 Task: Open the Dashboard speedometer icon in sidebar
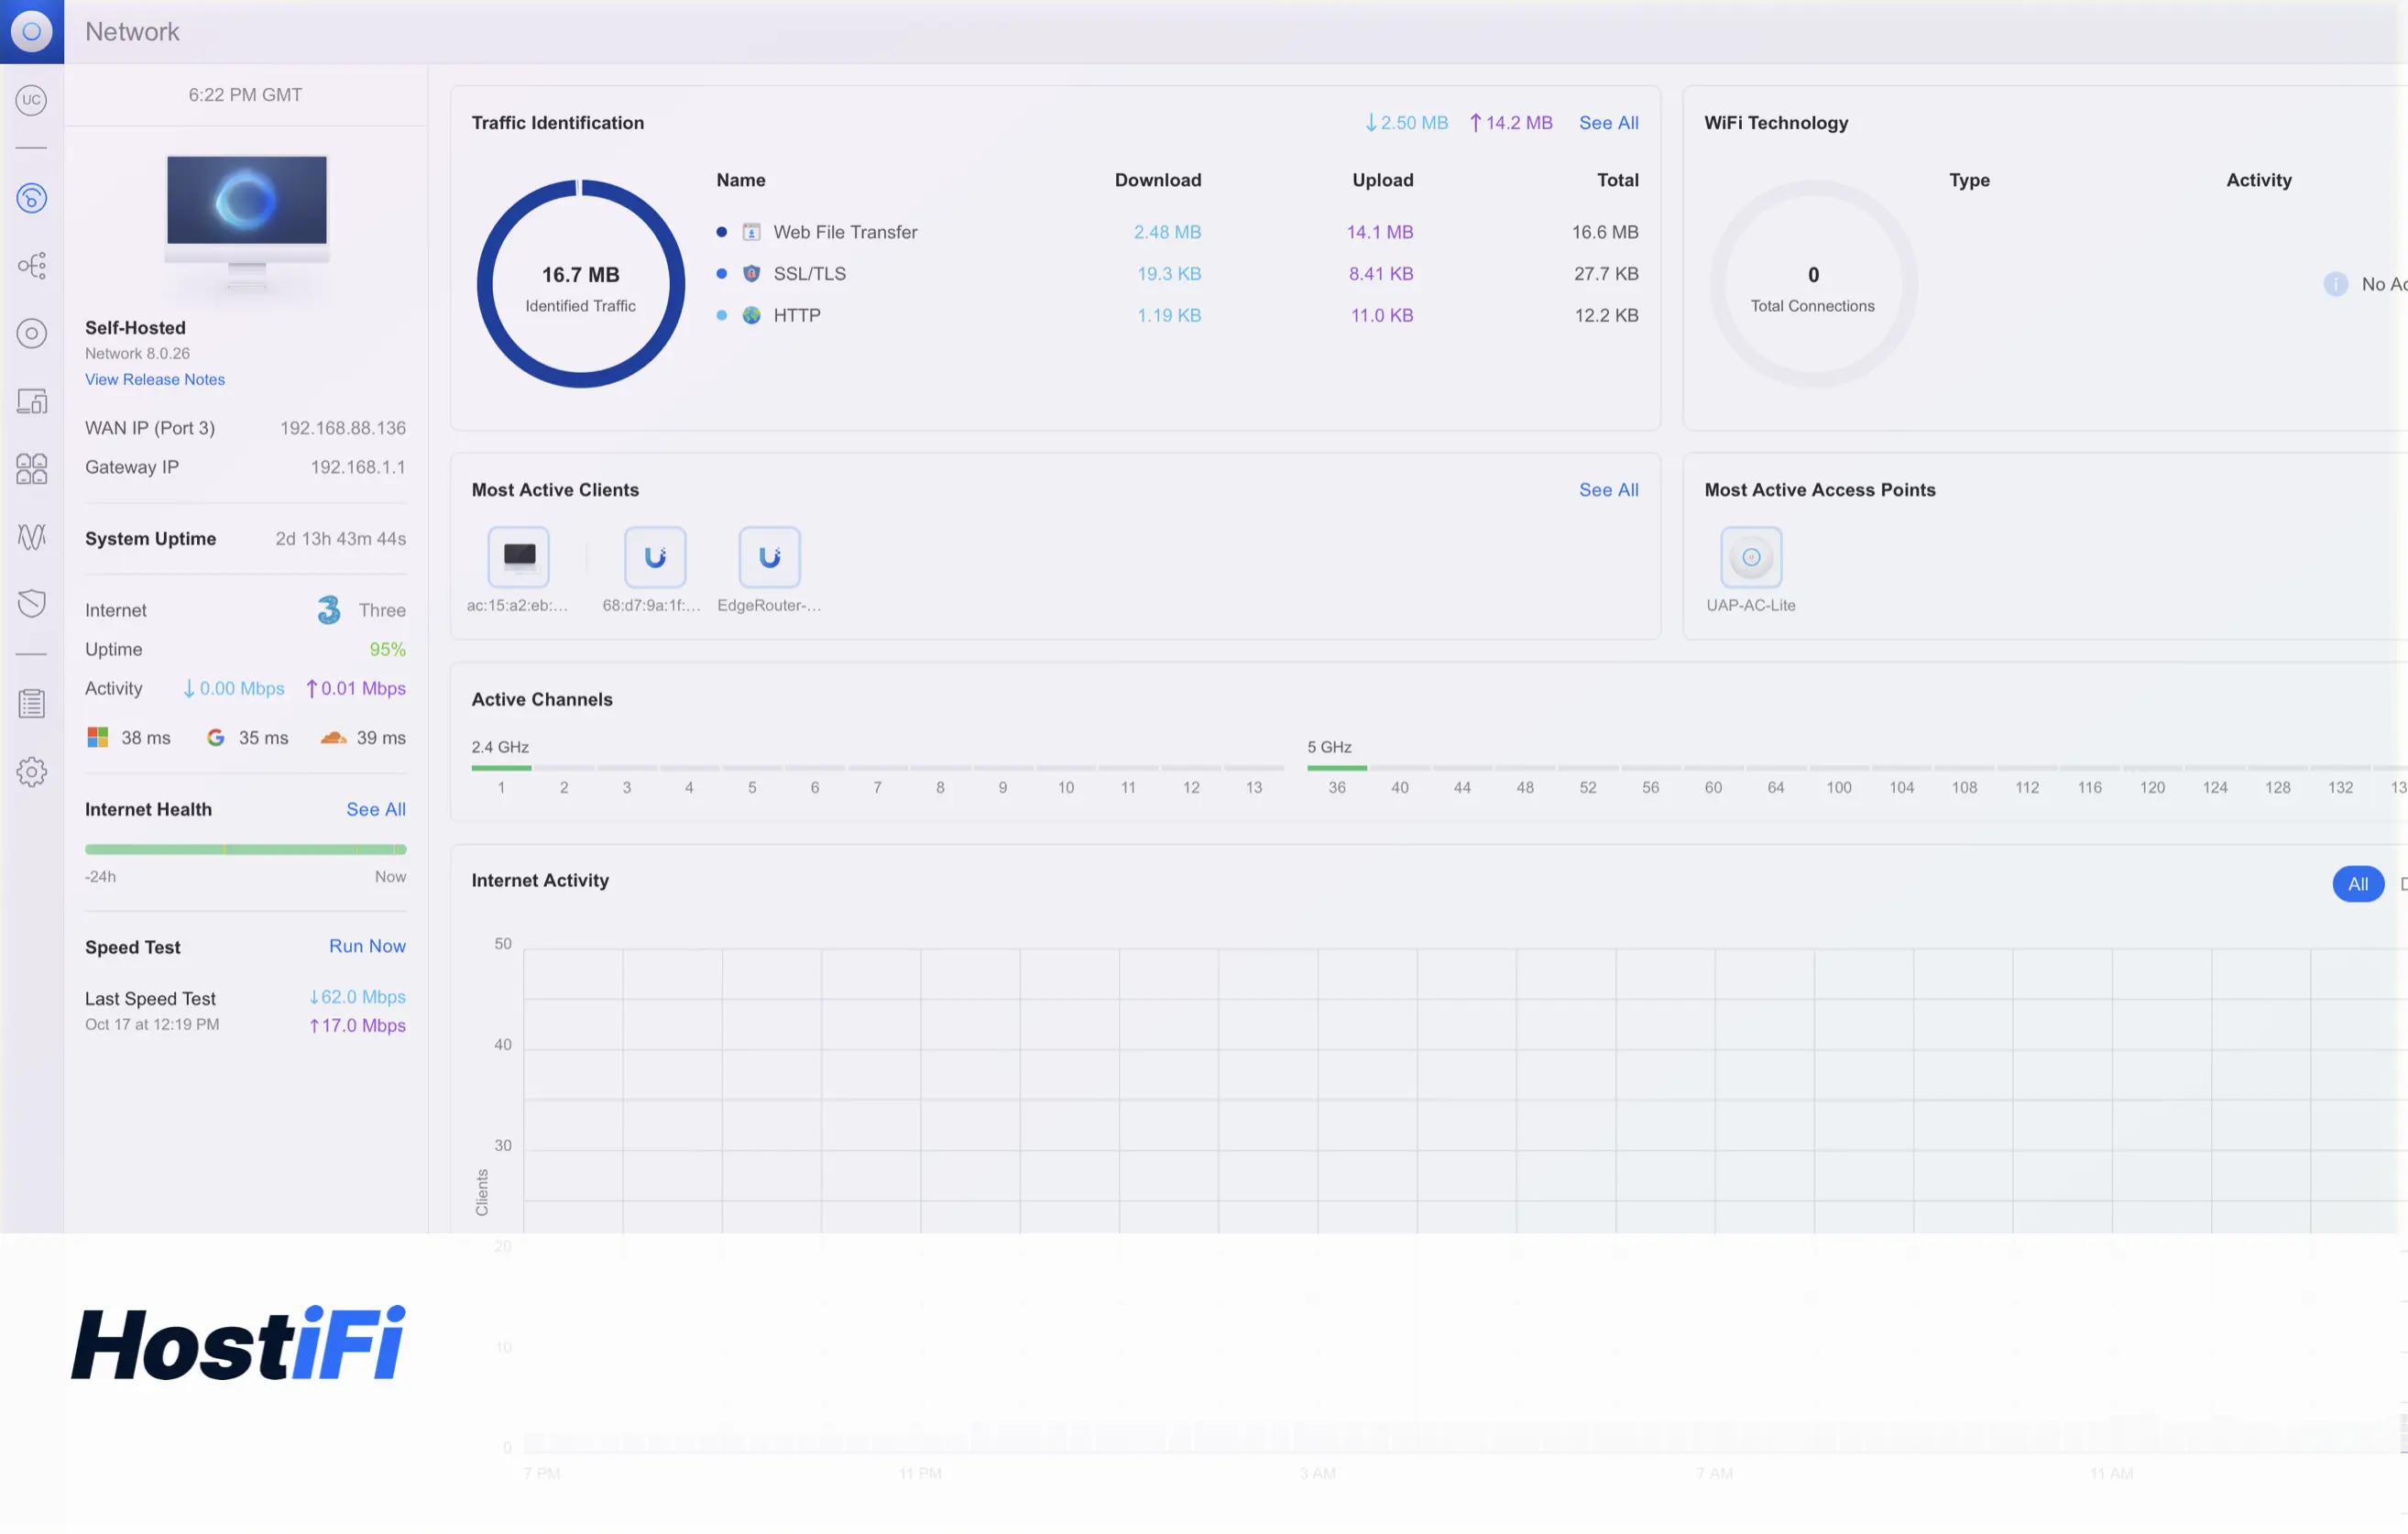click(x=32, y=198)
